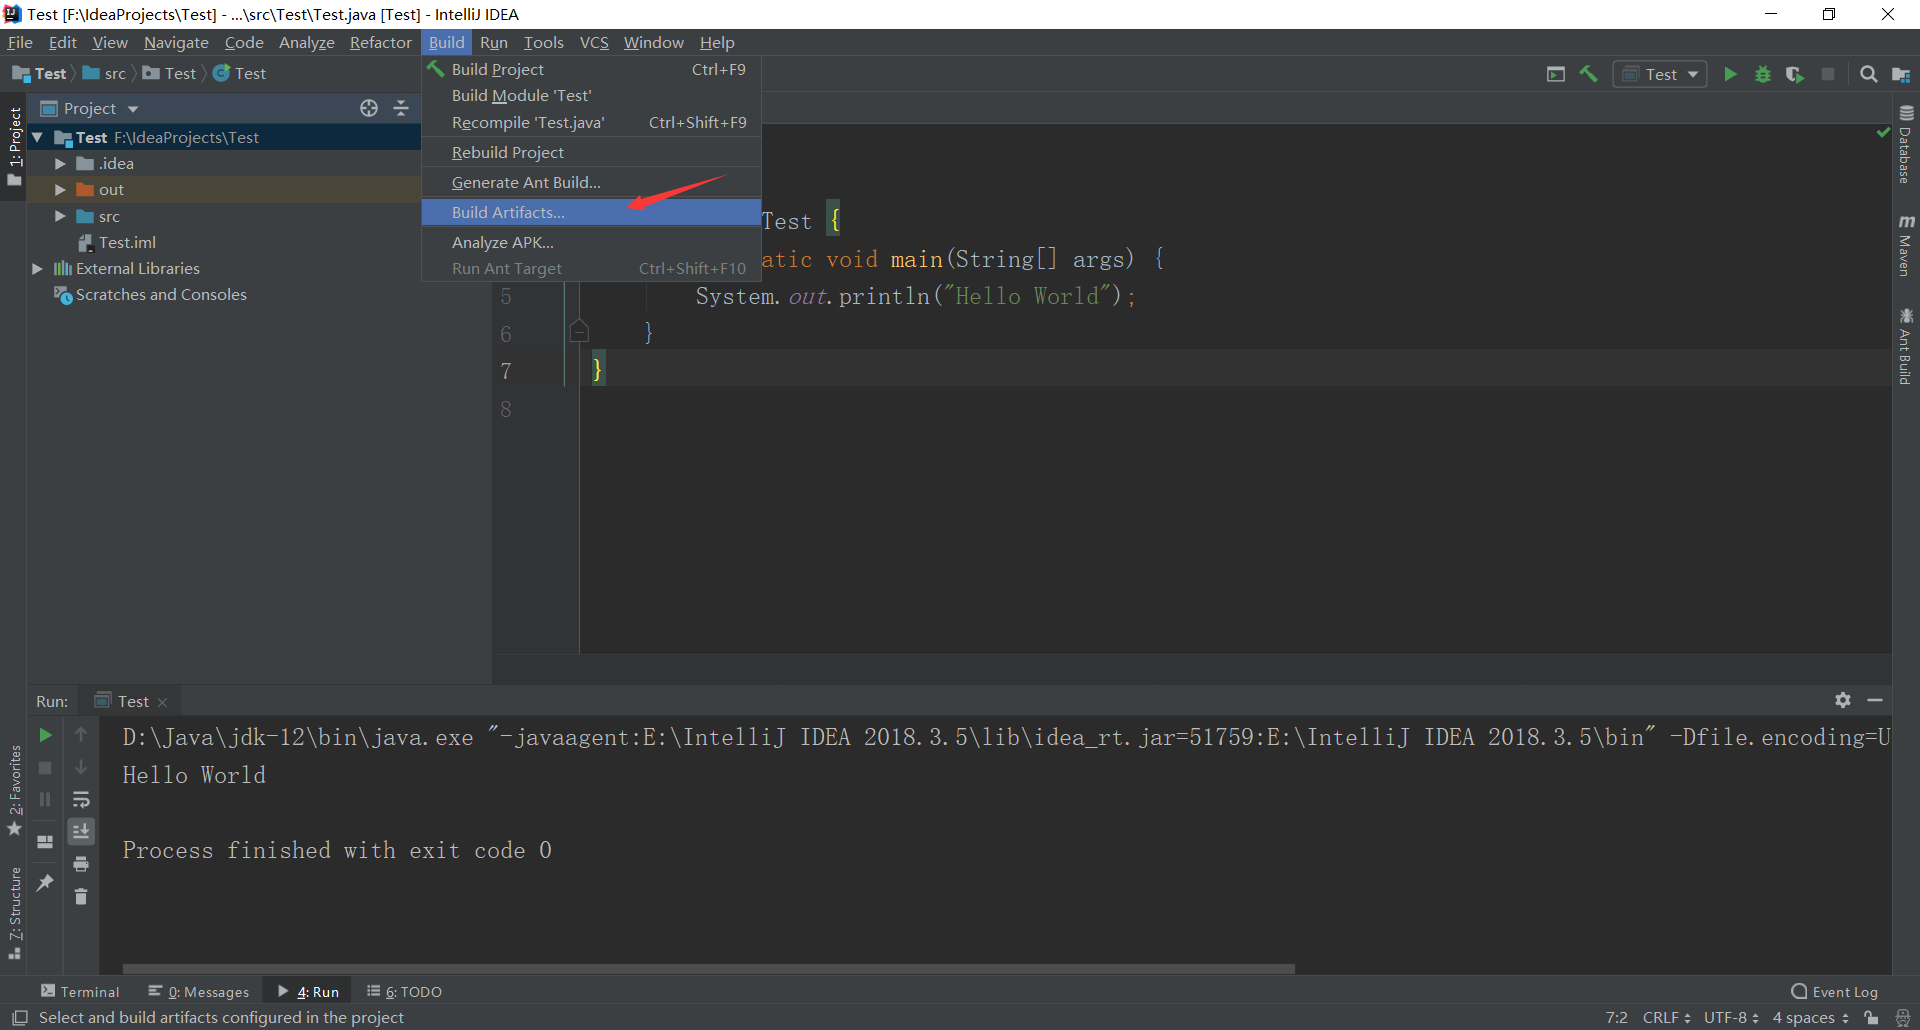Change UTF-8 encoding in status bar

tap(1731, 1017)
